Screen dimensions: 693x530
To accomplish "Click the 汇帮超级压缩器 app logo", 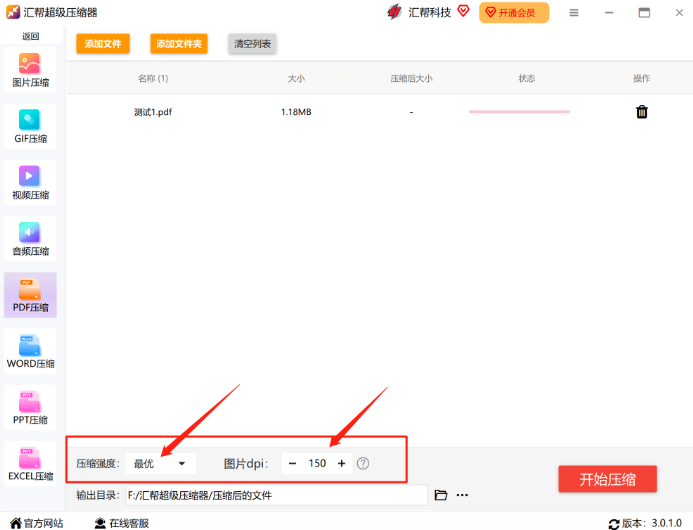I will 13,12.
